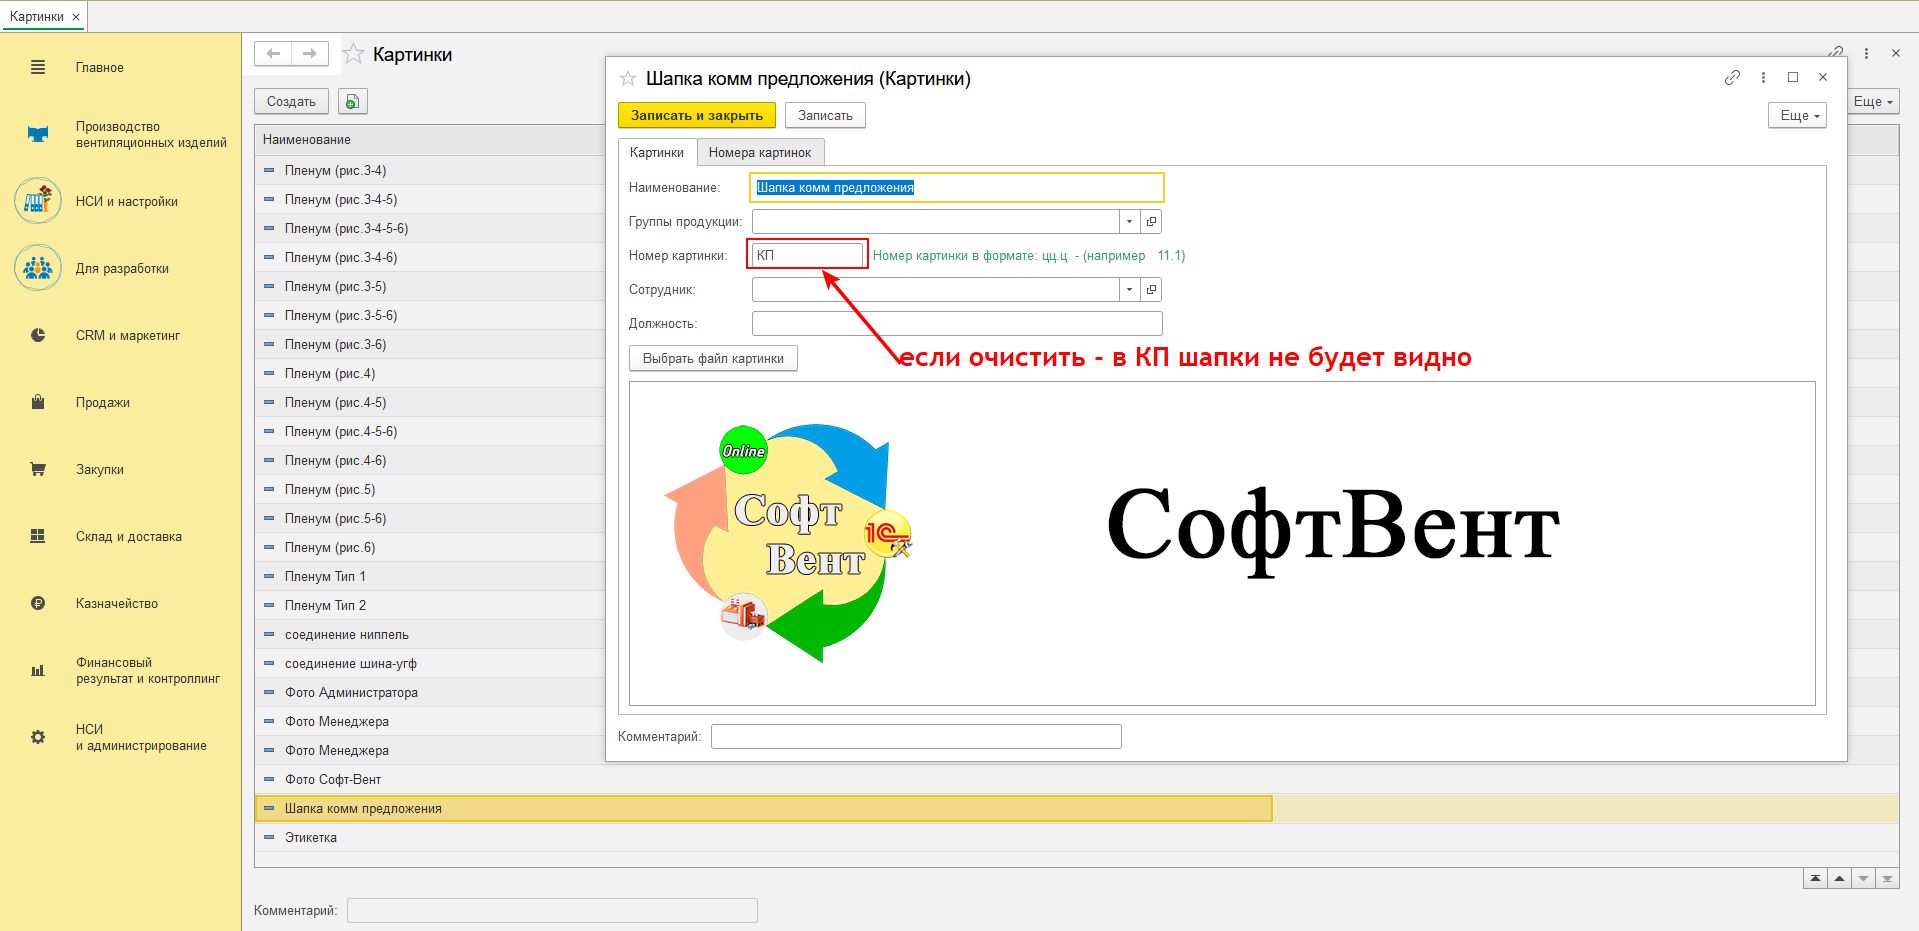Expand the Группы продукции dropdown list

[1129, 222]
